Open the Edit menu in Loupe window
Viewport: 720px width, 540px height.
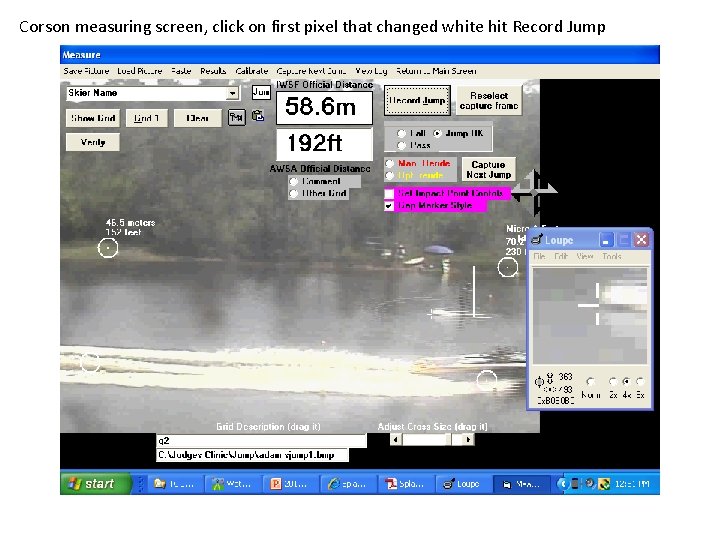click(x=561, y=256)
